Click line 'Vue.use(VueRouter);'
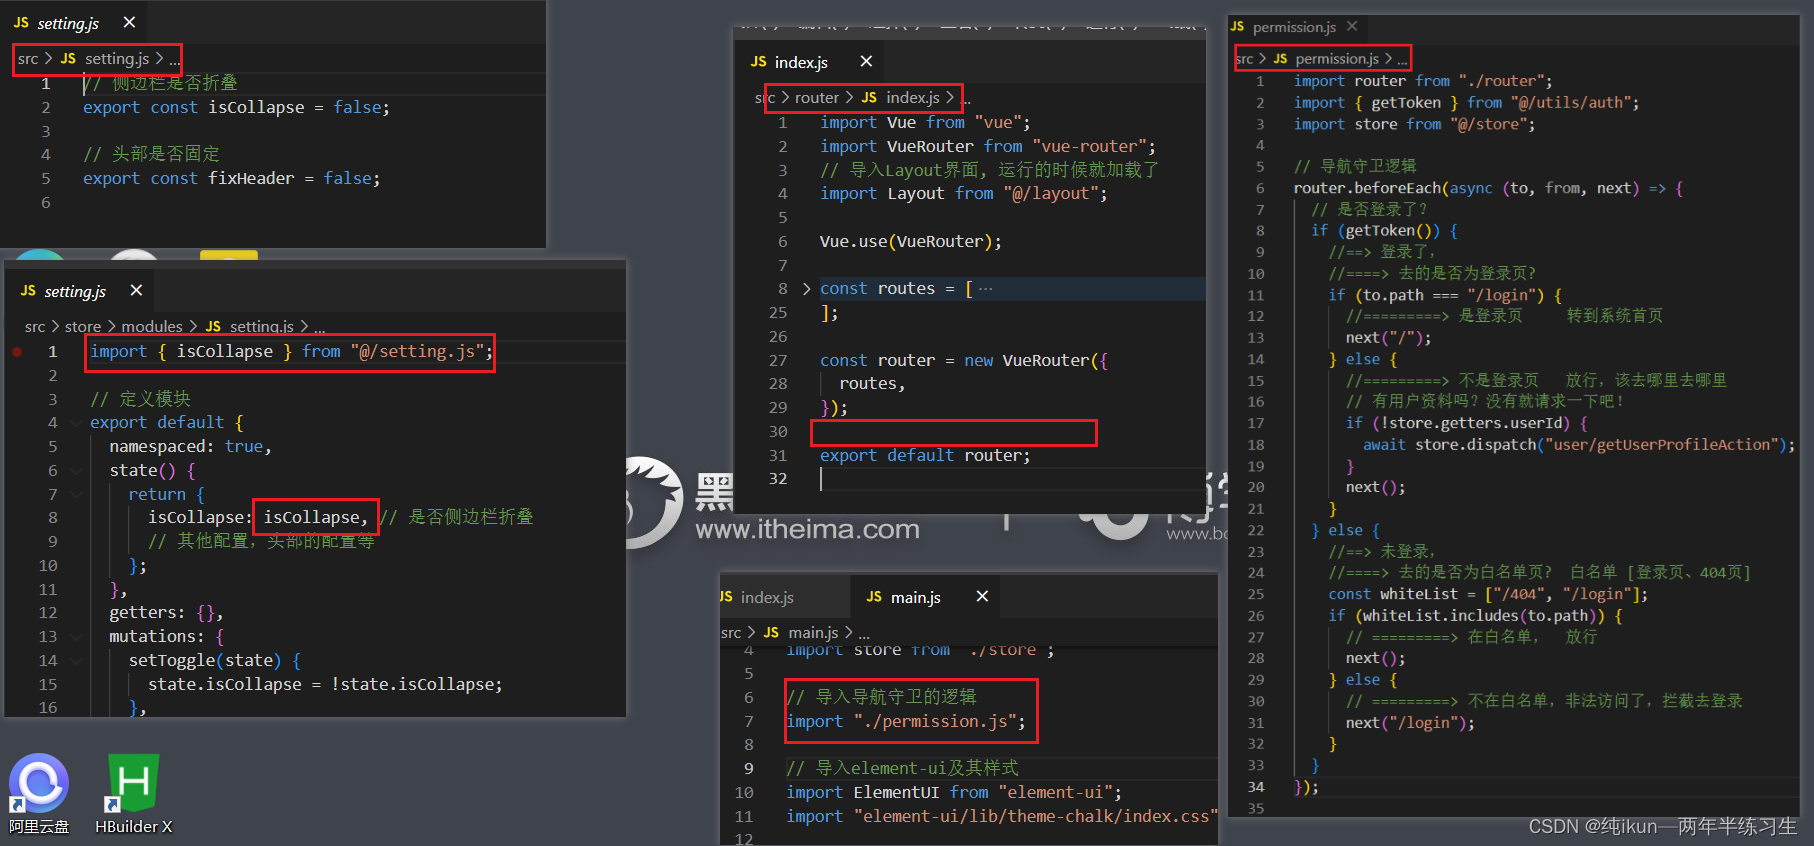 tap(910, 241)
